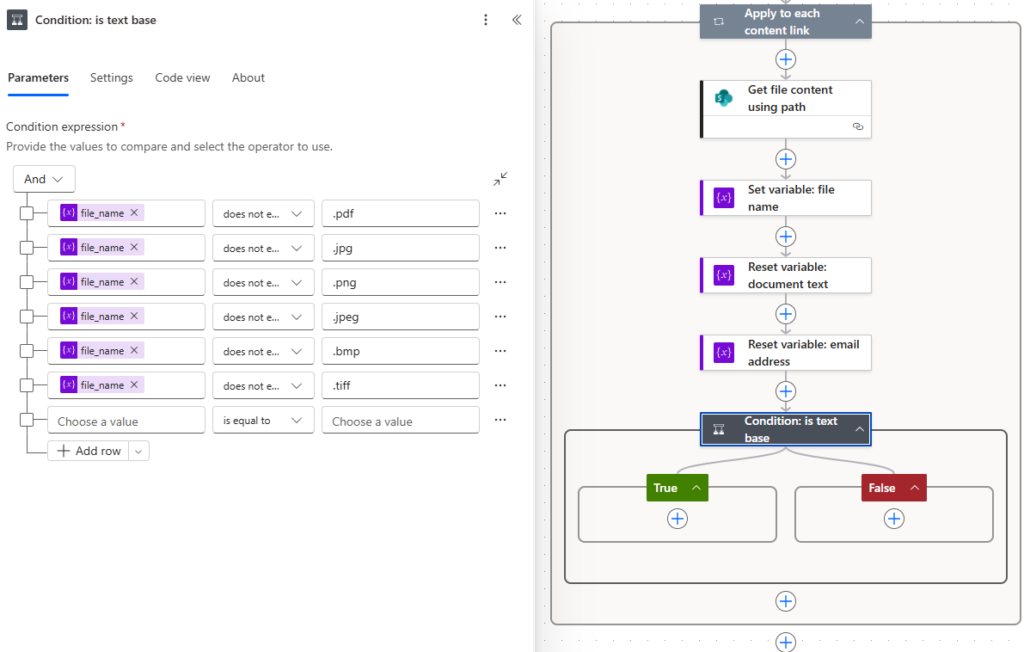Image resolution: width=1024 pixels, height=652 pixels.
Task: Open more options for the .png row
Action: click(500, 282)
